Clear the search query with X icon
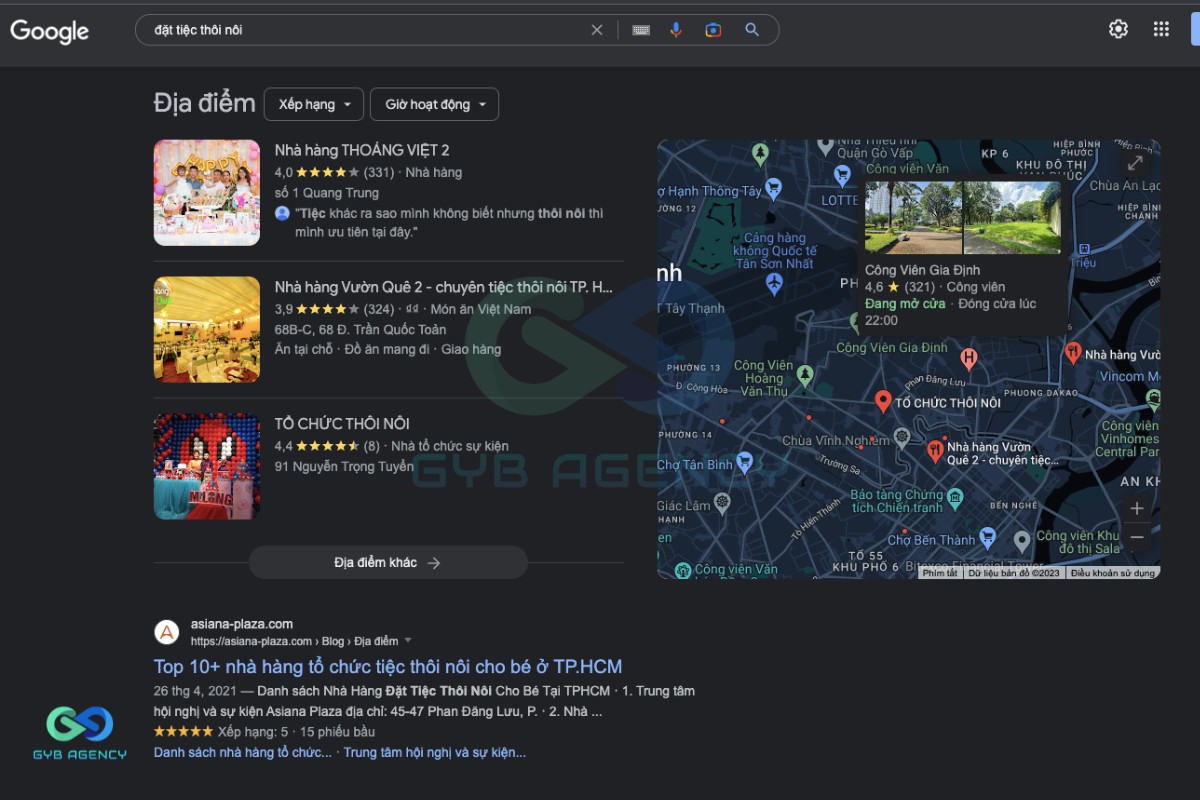The image size is (1200, 800). point(597,30)
